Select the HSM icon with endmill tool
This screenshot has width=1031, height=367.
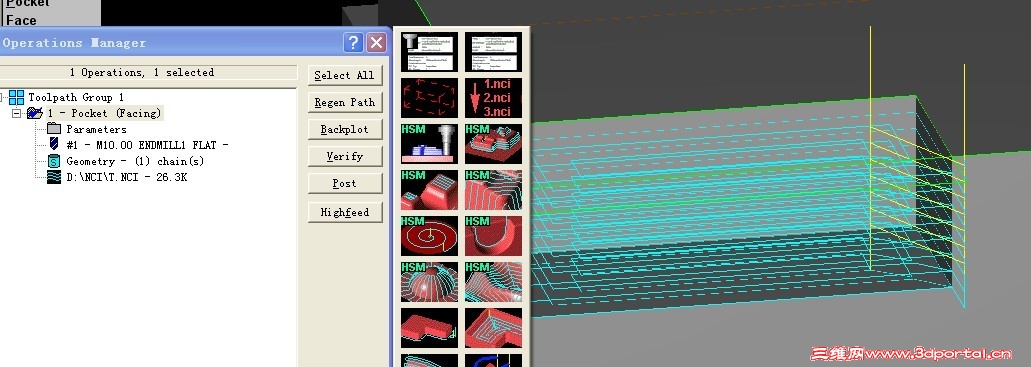click(x=429, y=144)
